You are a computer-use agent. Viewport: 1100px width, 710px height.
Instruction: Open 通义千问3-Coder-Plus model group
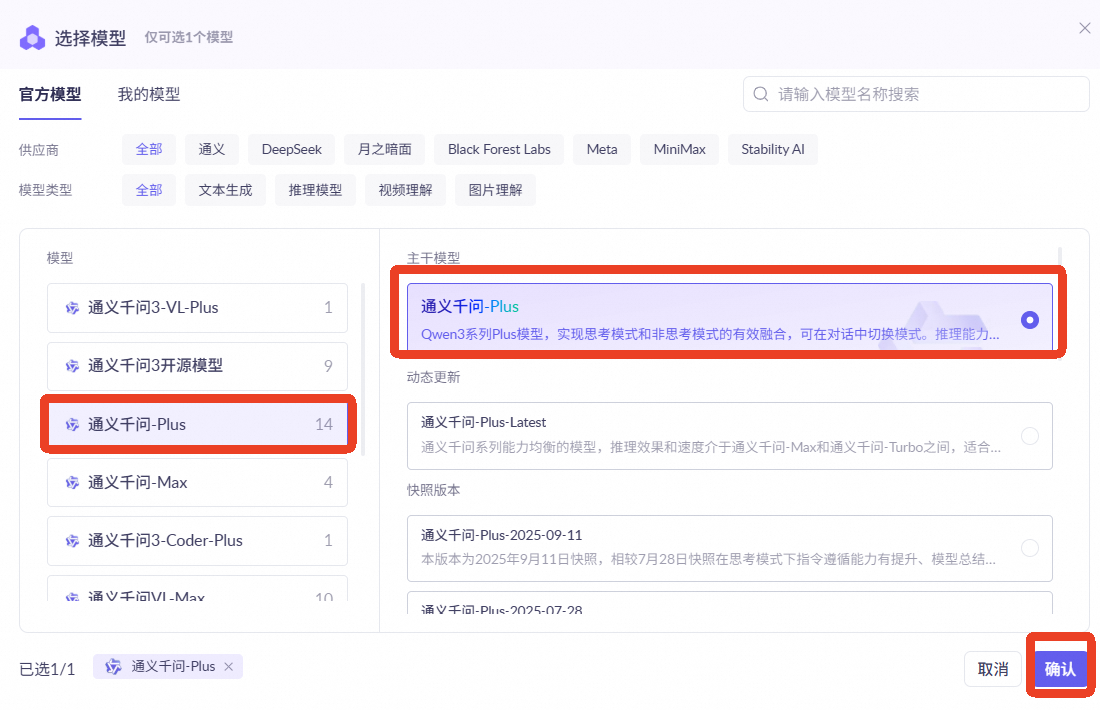[x=197, y=541]
